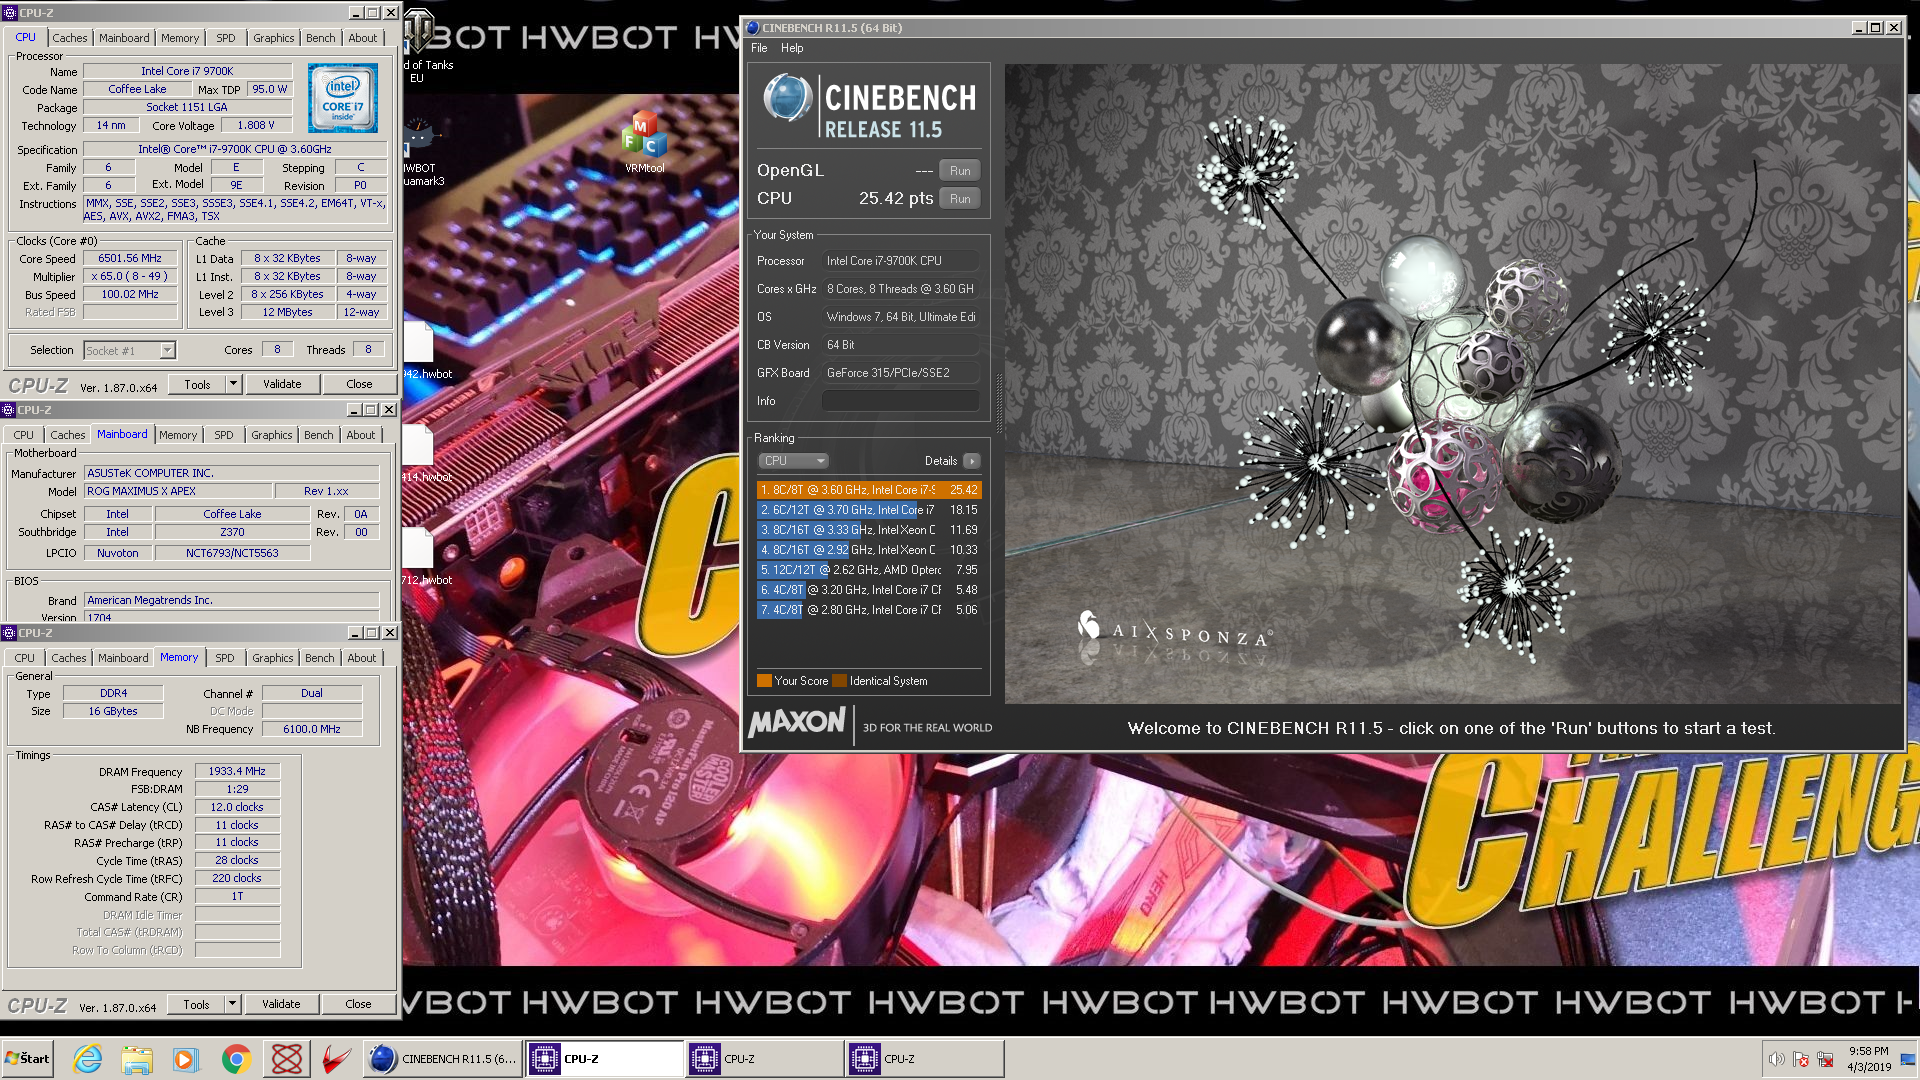Open the Ranking CPU dropdown
Screen dimensions: 1920x1080
click(793, 461)
